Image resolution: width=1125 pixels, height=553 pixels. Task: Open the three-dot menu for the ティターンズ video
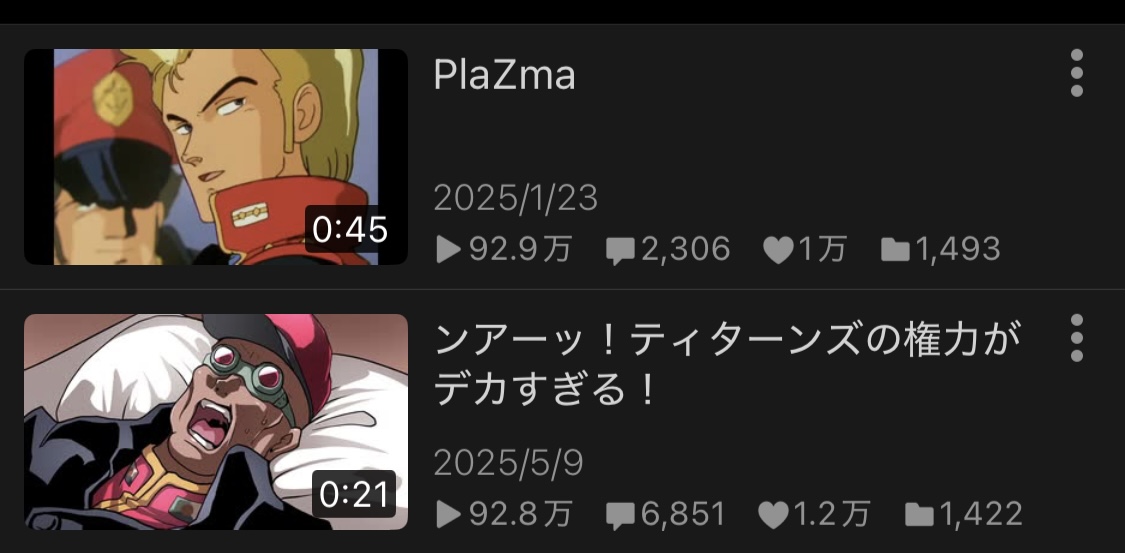(1076, 338)
